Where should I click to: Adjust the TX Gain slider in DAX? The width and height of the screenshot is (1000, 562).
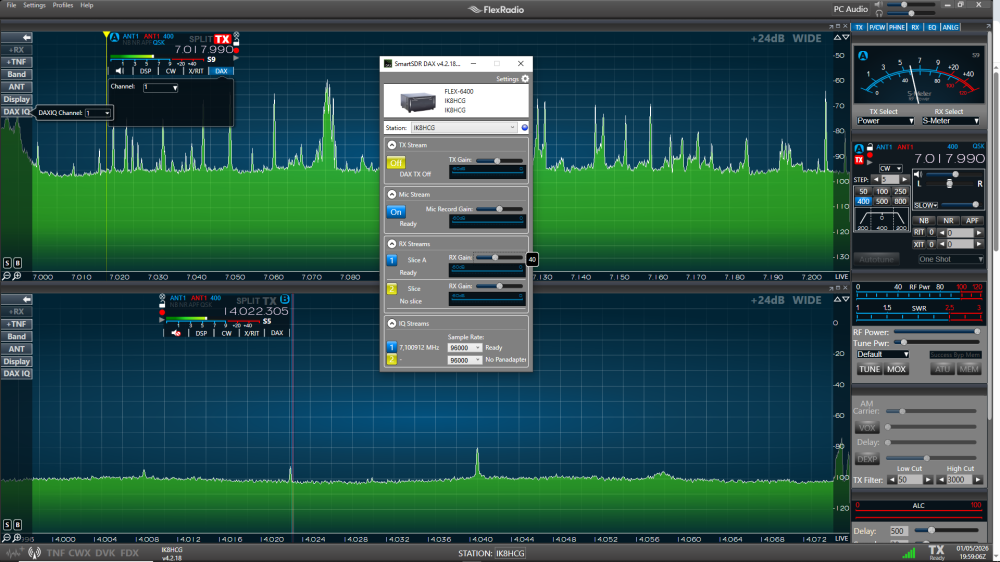(x=499, y=161)
